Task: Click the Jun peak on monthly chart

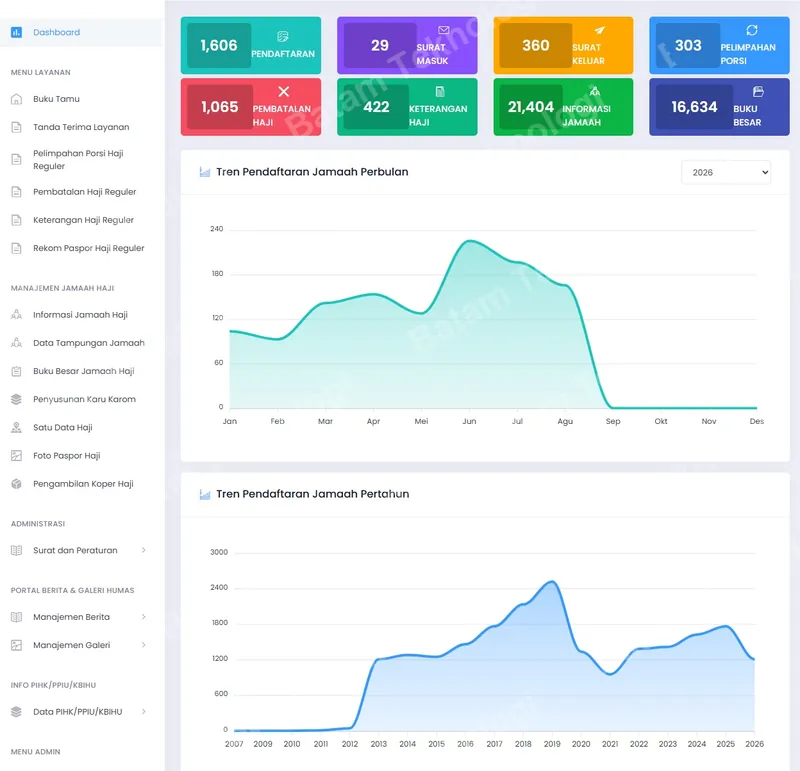Action: click(469, 241)
